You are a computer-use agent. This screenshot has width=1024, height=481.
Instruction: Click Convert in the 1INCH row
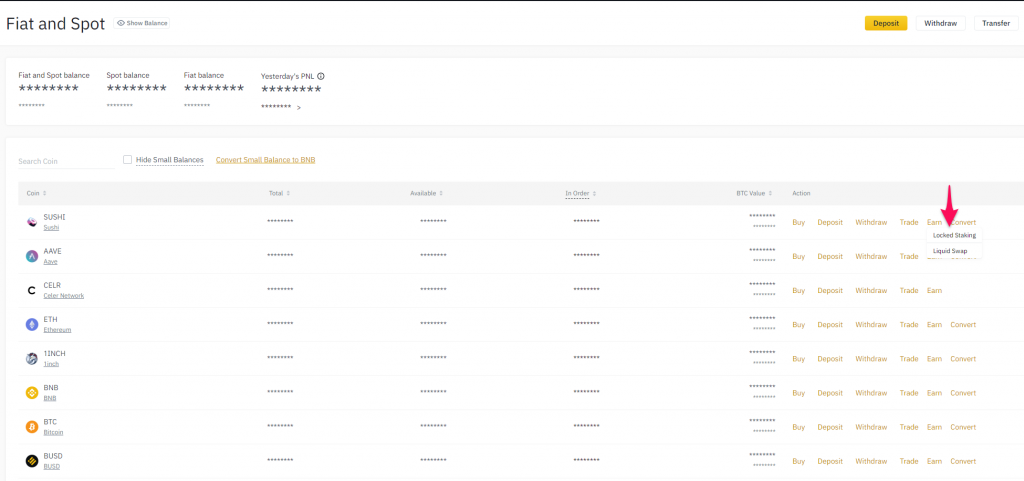click(x=963, y=358)
